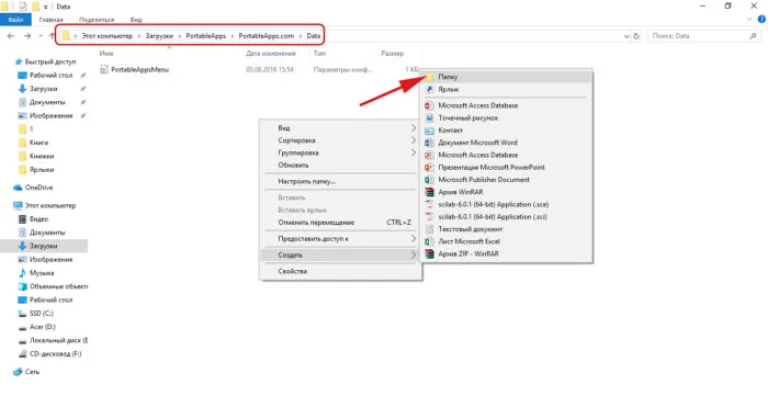The height and width of the screenshot is (396, 768).
Task: Open Музыка music folder in sidebar
Action: click(x=36, y=273)
